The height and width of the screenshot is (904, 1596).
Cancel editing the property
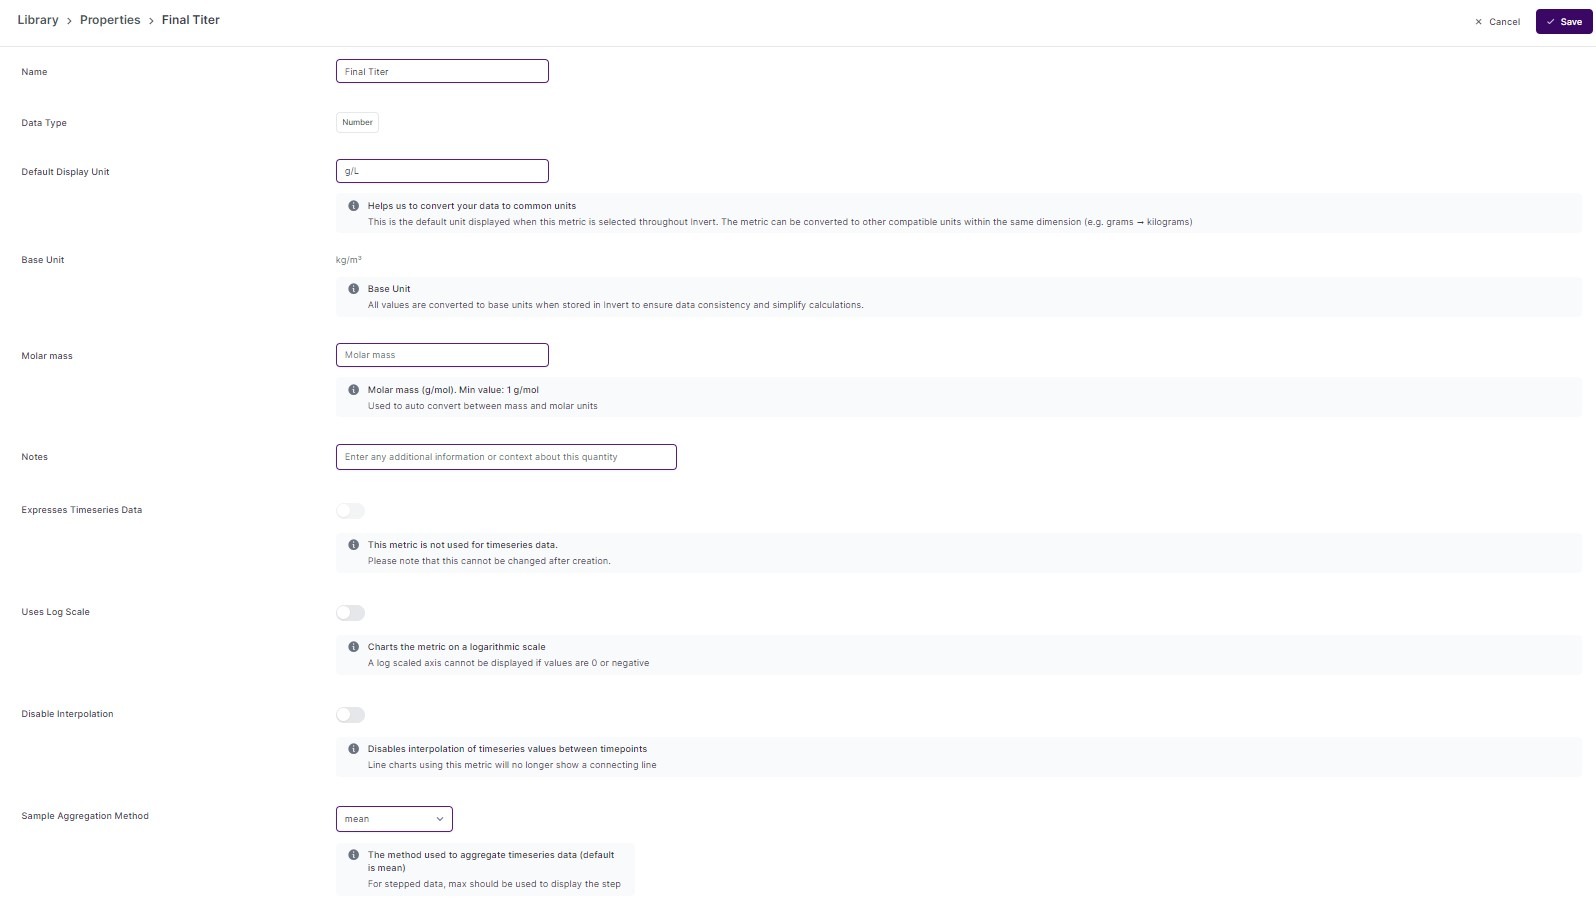coord(1497,21)
